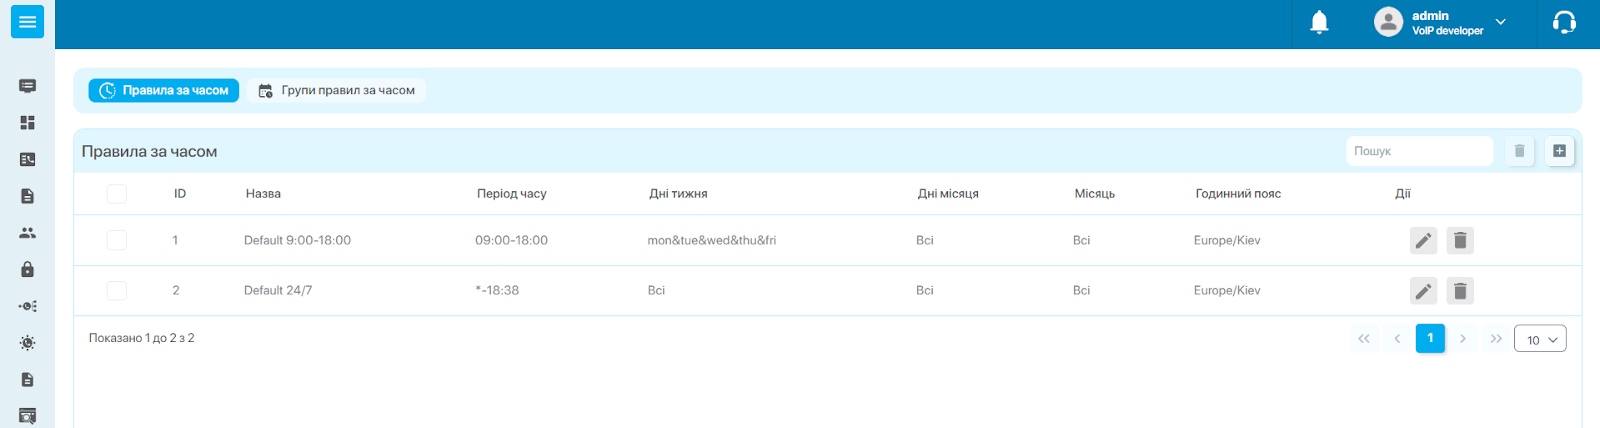This screenshot has height=428, width=1600.
Task: Switch to Групи правил за часом tab
Action: click(337, 91)
